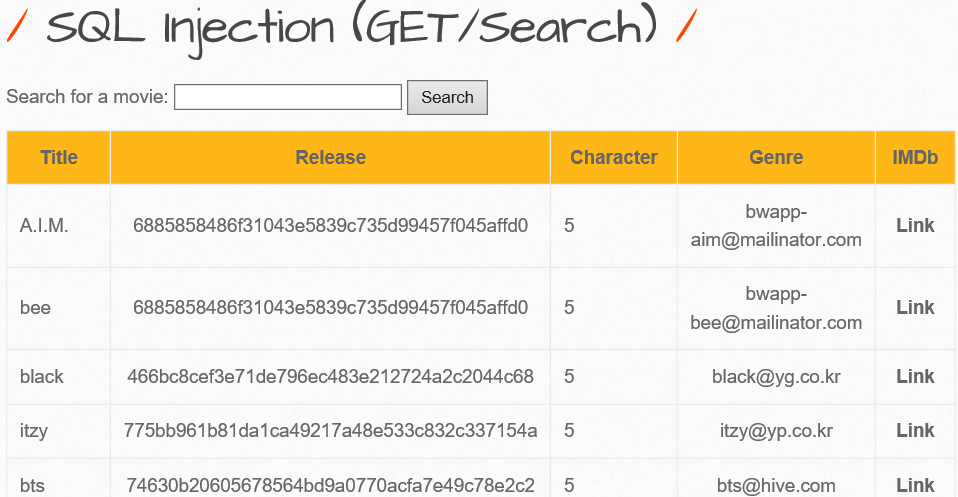Click the Search for a movie input field
The height and width of the screenshot is (497, 958).
click(288, 97)
